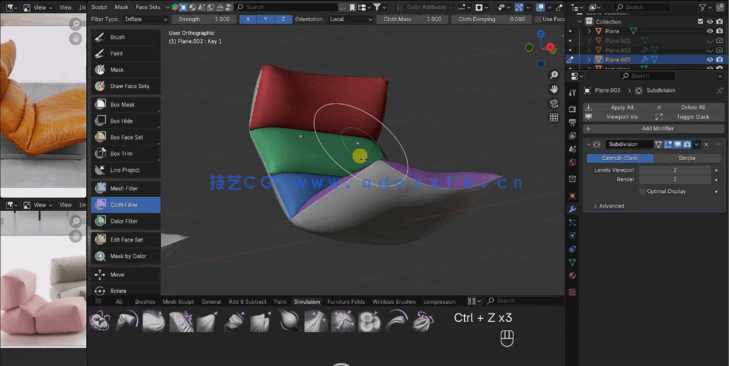
Task: Expand Plane.003 in the outliner
Action: 589,60
